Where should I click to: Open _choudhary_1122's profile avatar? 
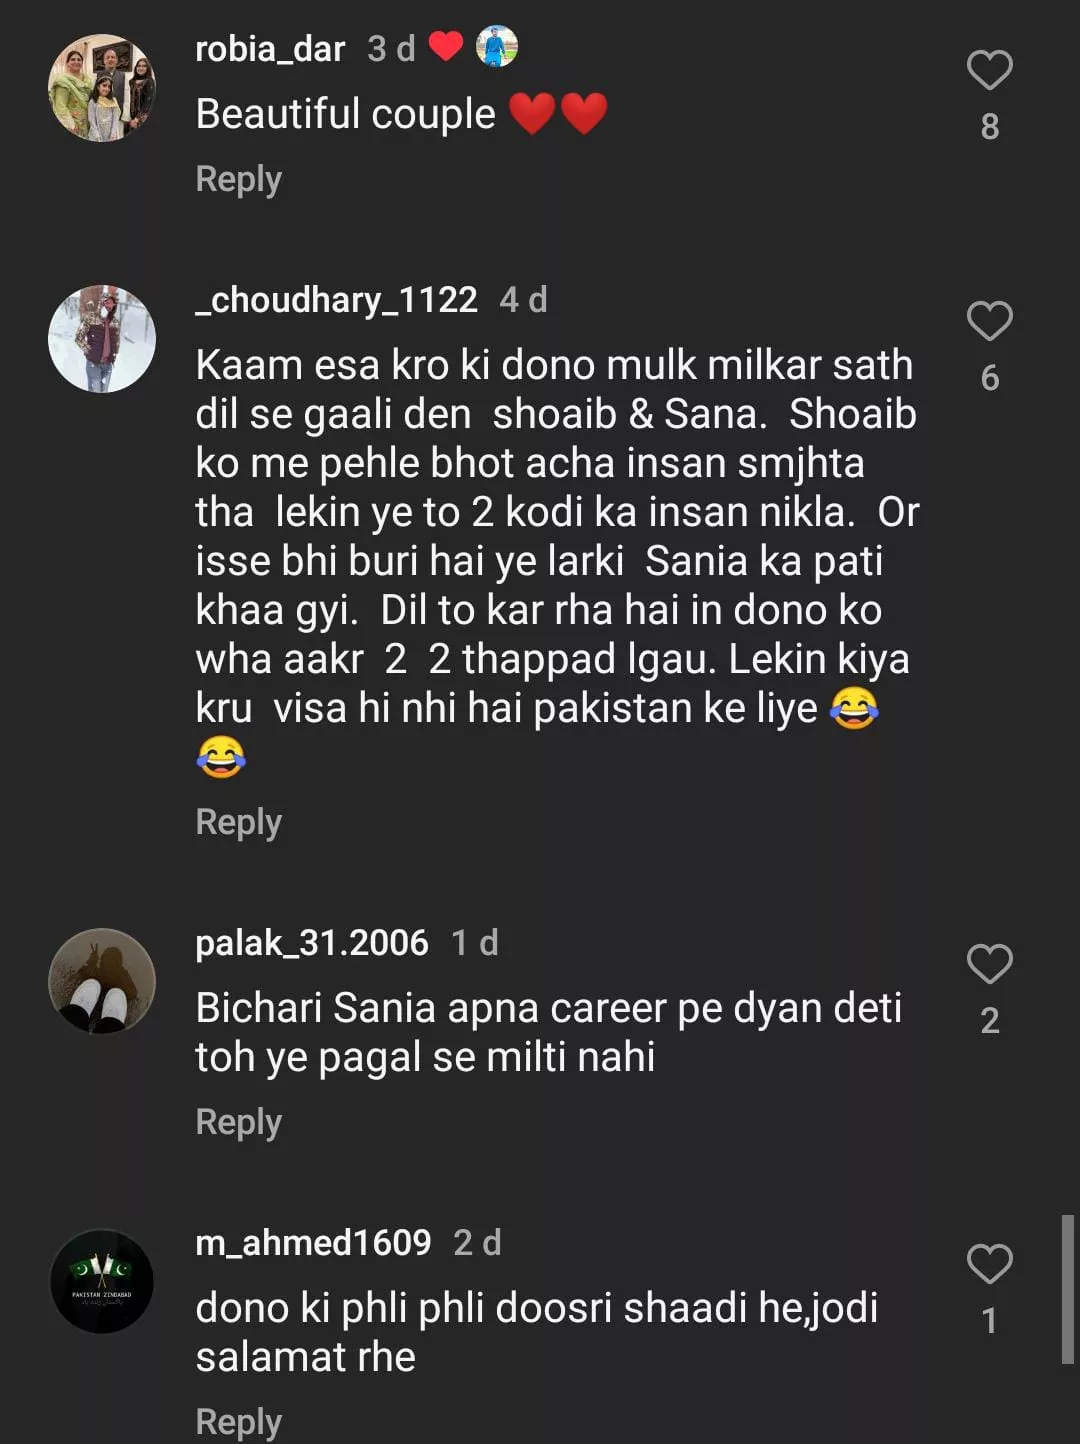[x=102, y=339]
